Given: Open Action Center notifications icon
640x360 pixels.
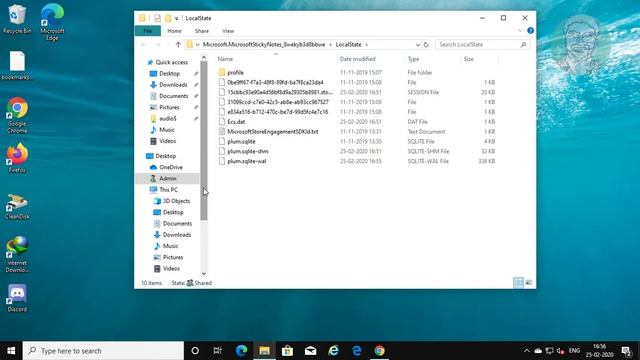Looking at the screenshot, I should click(627, 351).
